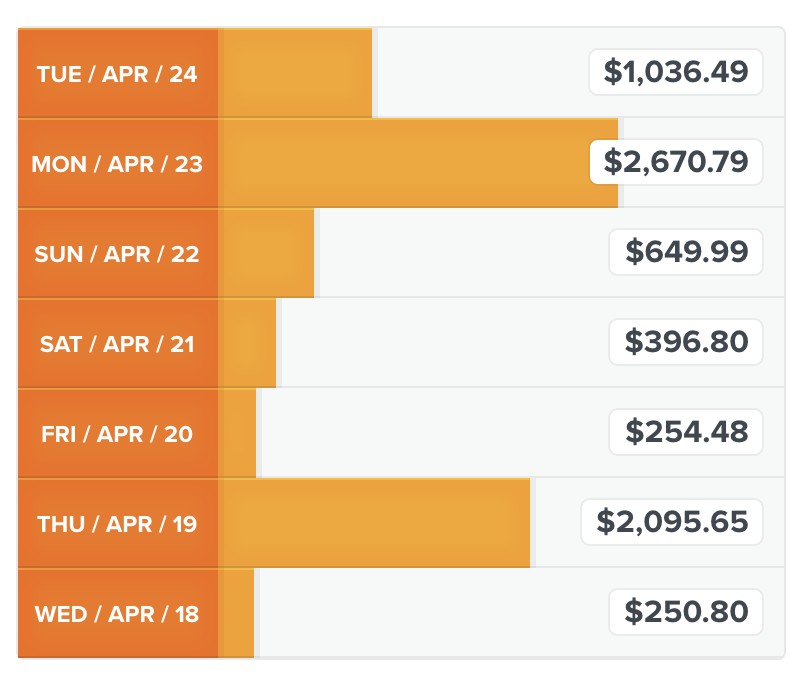Select the FRI / APR / 20 date label
This screenshot has width=804, height=676.
(117, 433)
